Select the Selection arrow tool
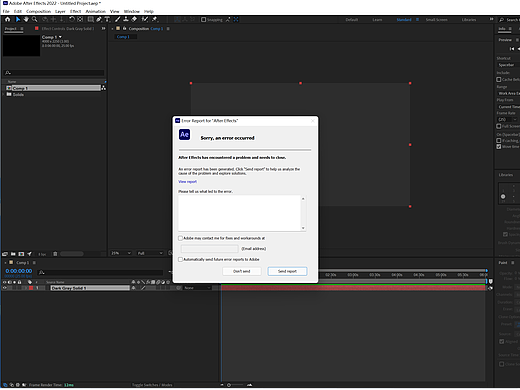Screen dimensions: 520x390 click(x=18, y=19)
